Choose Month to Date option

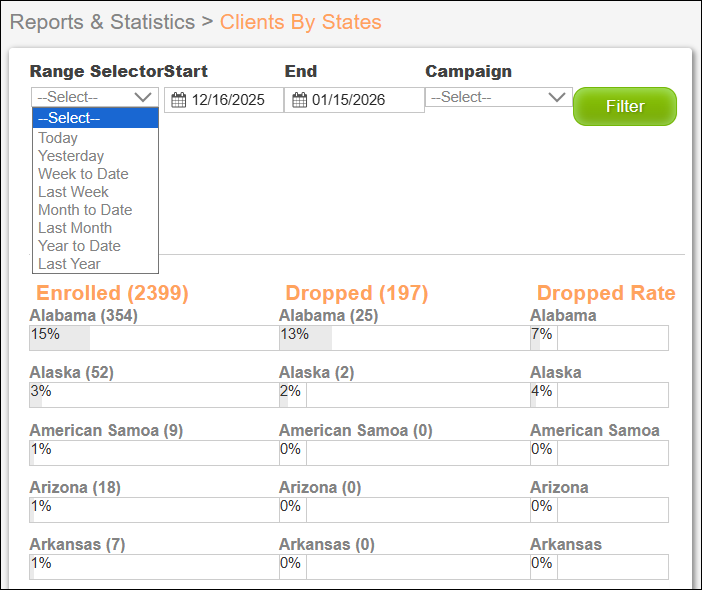tap(95, 210)
